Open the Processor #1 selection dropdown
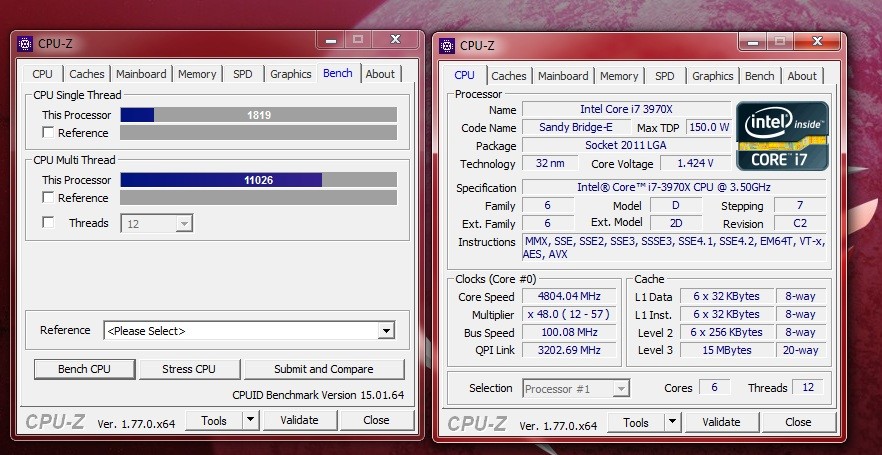This screenshot has height=455, width=882. (x=576, y=388)
